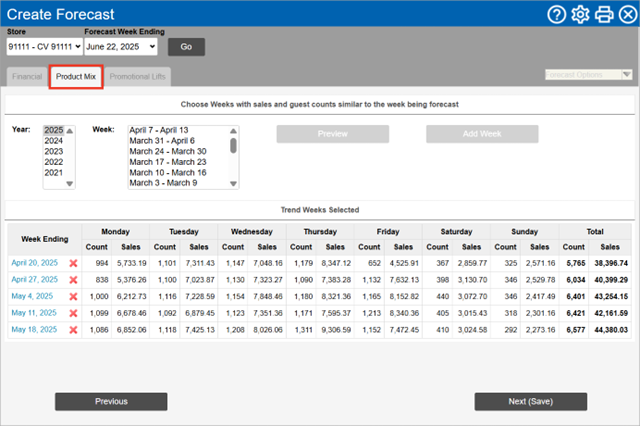This screenshot has height=426, width=640.
Task: Click Week list scroll up arrow
Action: tap(233, 131)
